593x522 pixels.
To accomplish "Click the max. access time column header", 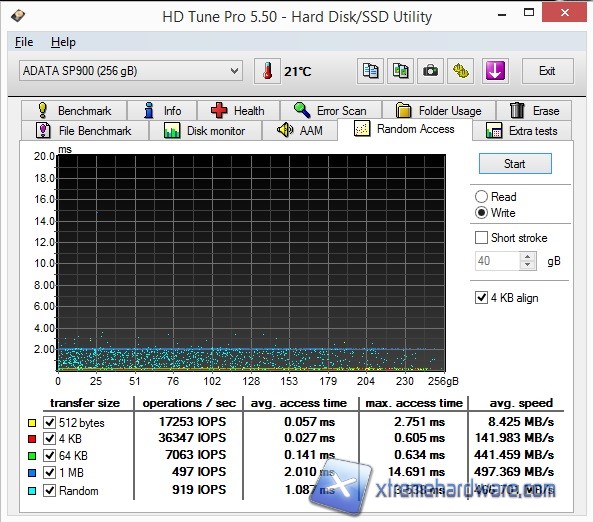I will pos(414,403).
